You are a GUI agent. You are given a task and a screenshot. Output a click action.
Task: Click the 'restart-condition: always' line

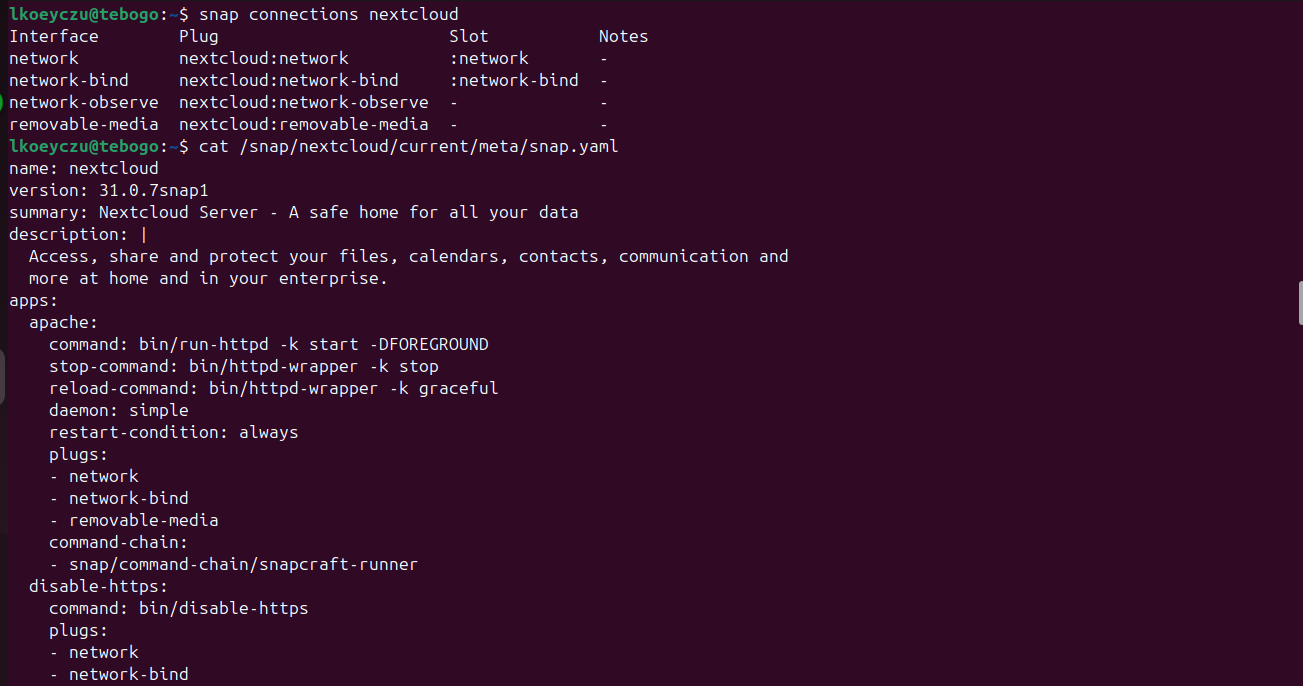pyautogui.click(x=174, y=432)
